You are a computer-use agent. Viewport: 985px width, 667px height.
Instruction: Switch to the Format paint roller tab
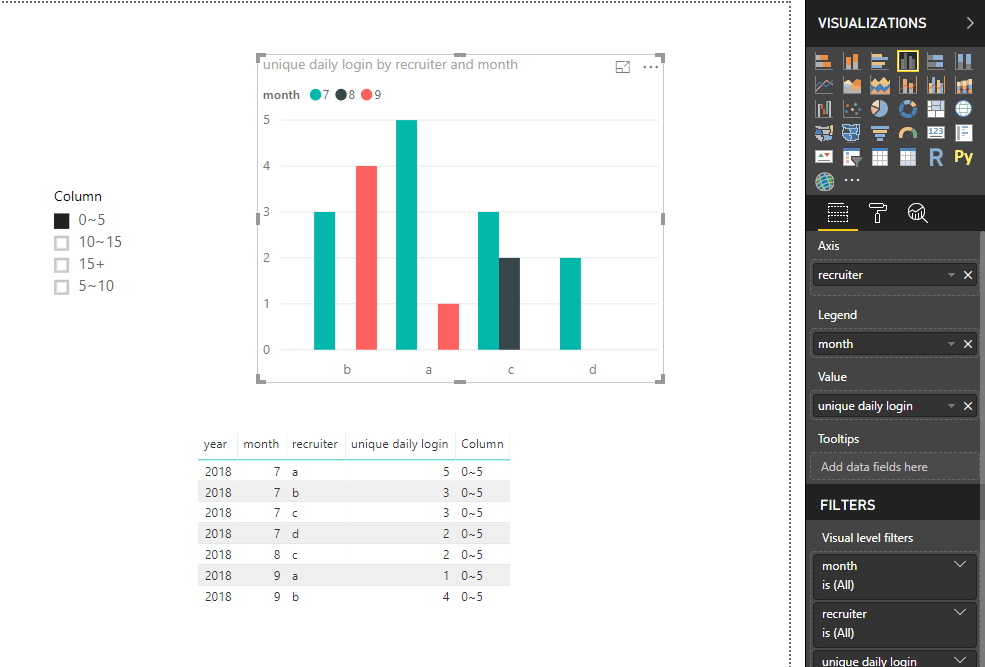878,213
